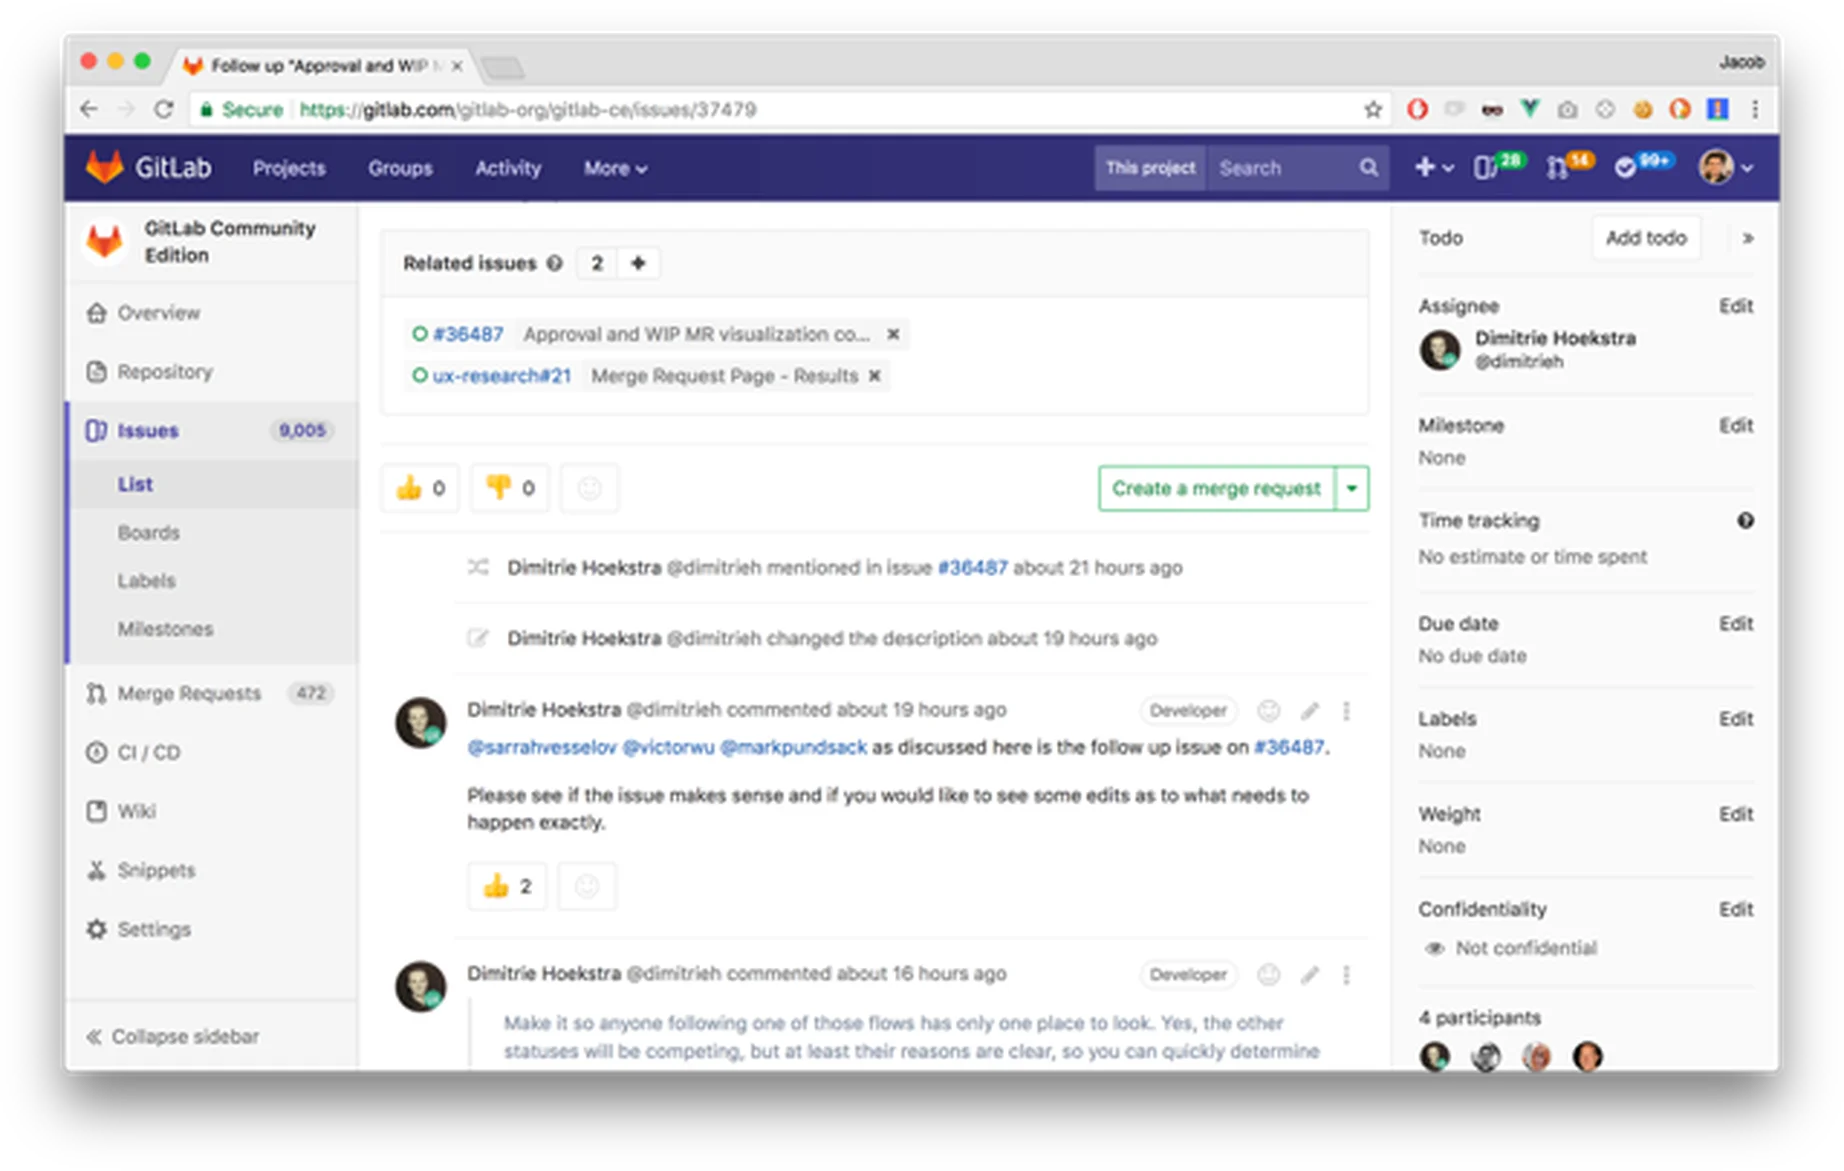Switch to the Boards view

[x=149, y=532]
